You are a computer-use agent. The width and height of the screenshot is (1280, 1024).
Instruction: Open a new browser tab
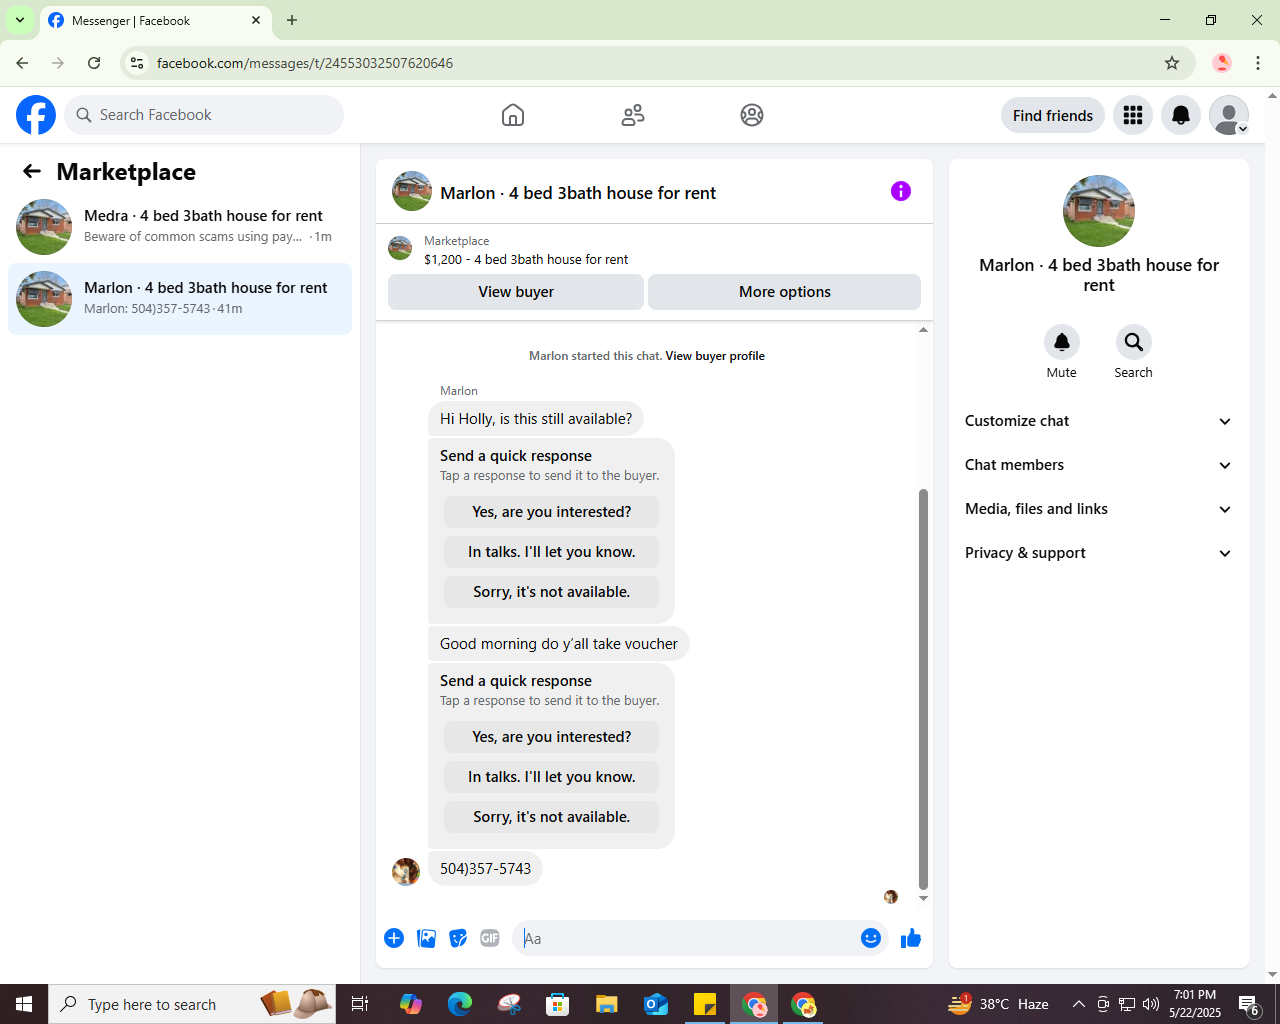pos(292,20)
